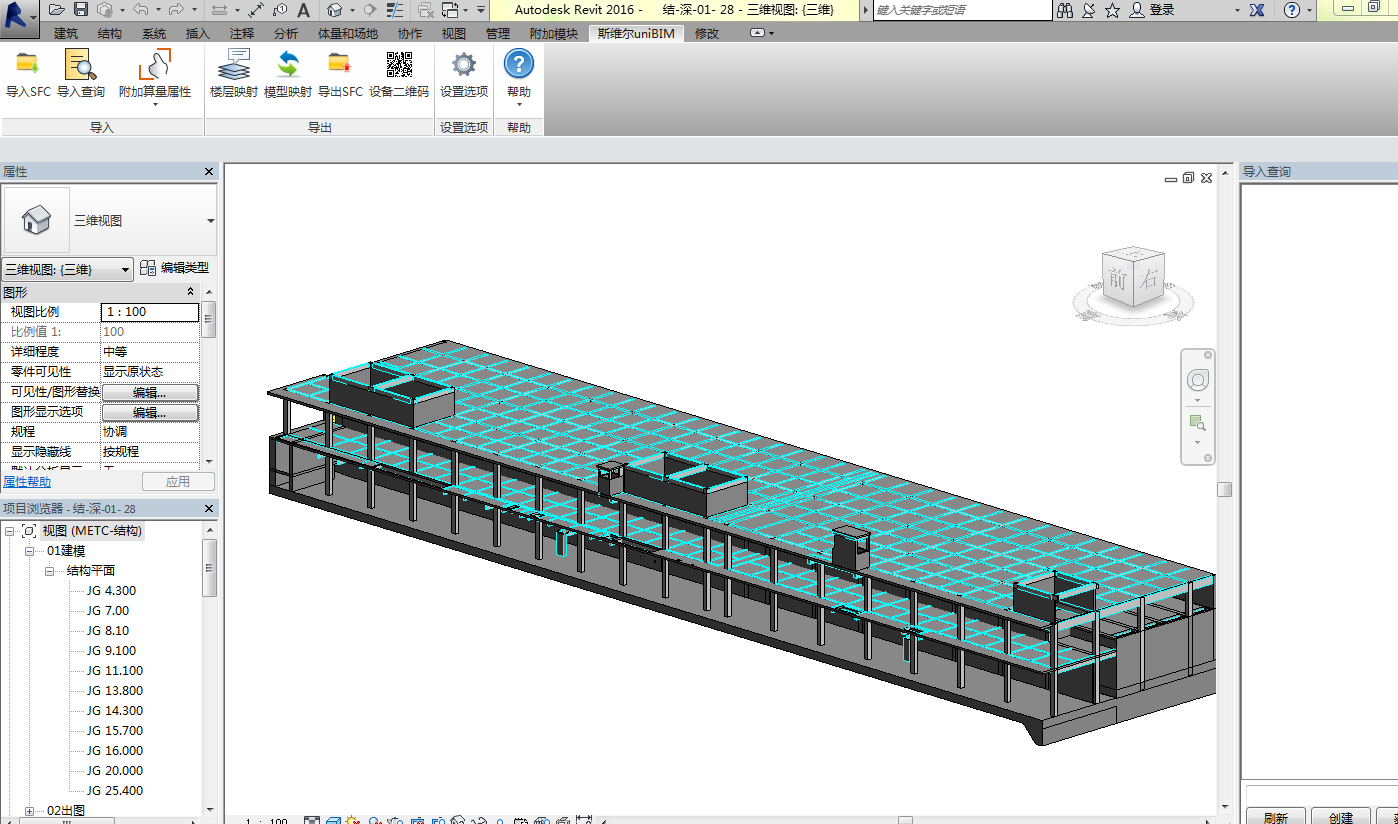Expand the 02出图 tree node
Image resolution: width=1398 pixels, height=824 pixels.
[x=29, y=810]
